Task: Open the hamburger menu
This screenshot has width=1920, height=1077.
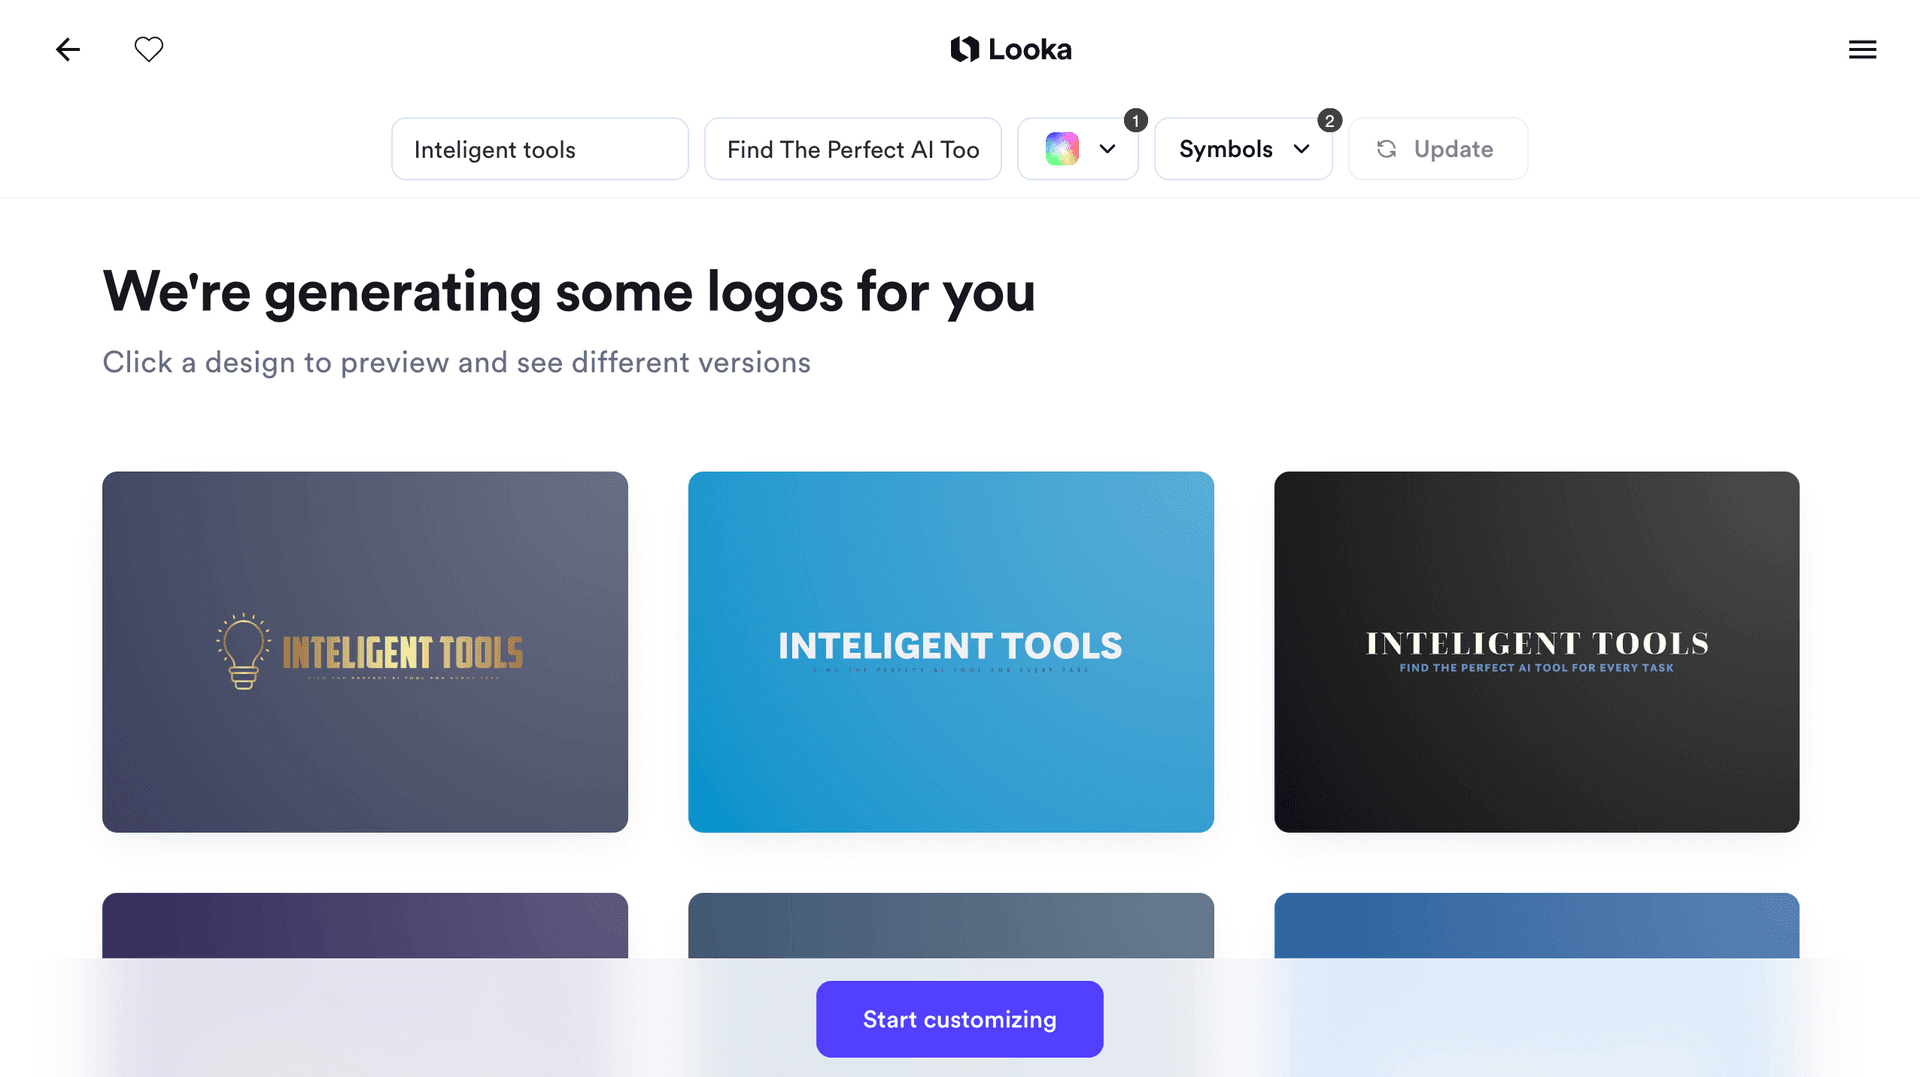Action: (x=1862, y=49)
